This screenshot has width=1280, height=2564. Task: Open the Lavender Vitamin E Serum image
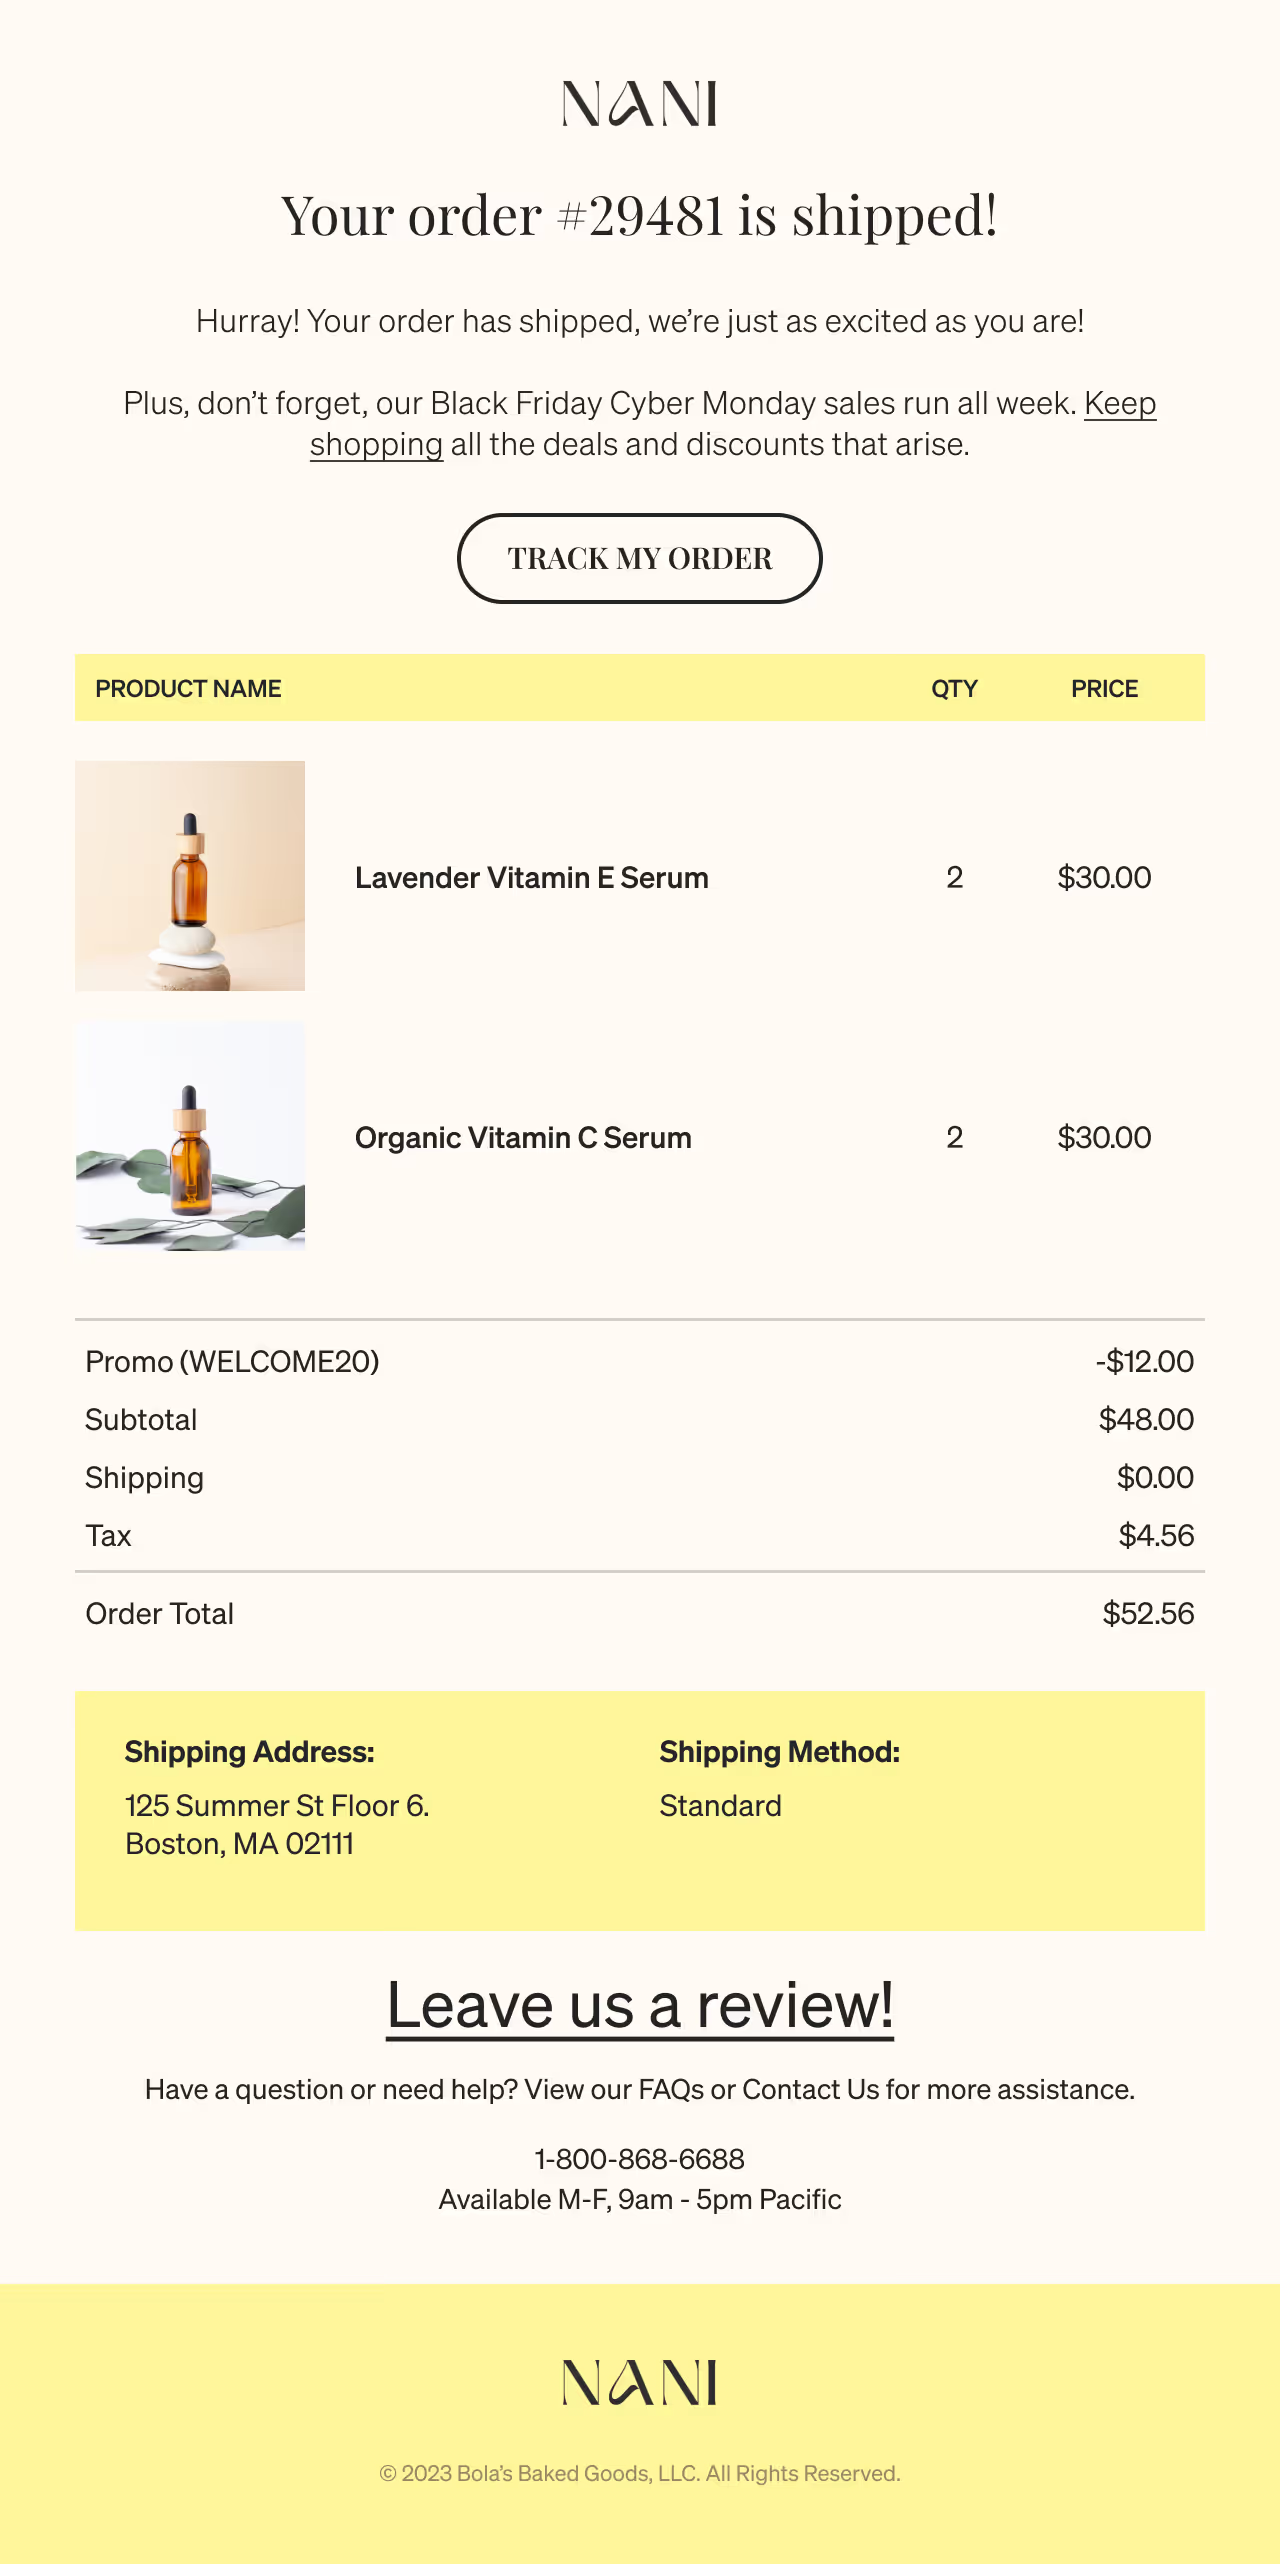pyautogui.click(x=190, y=876)
